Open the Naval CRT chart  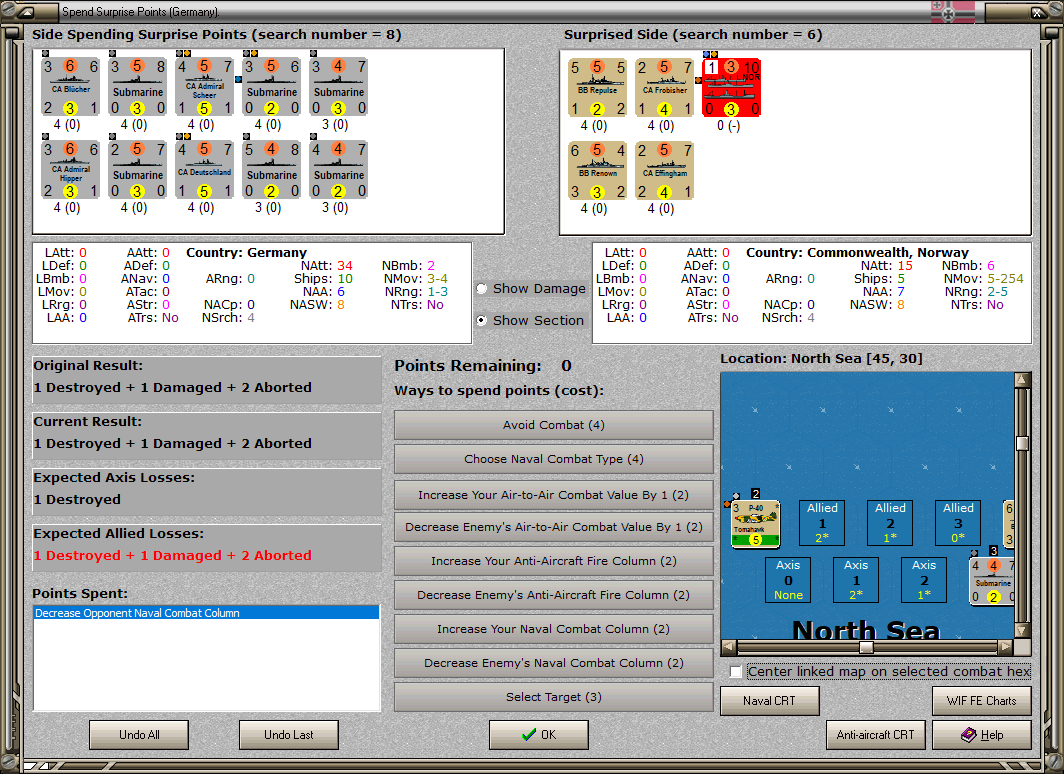point(770,701)
